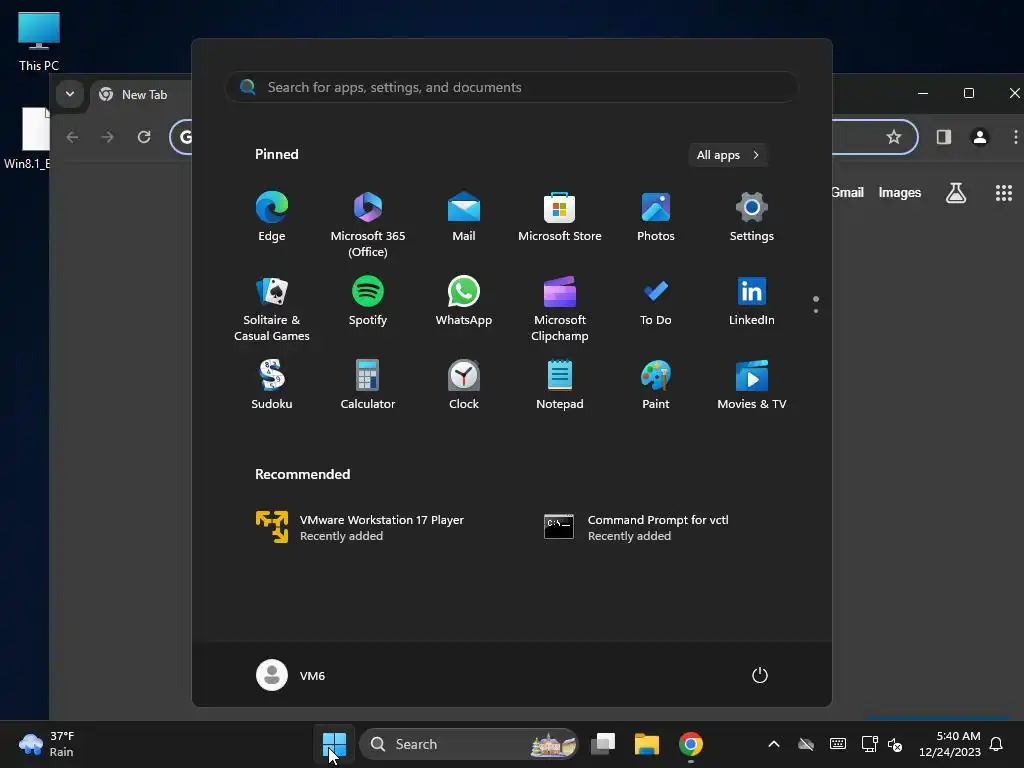
Task: Open Search Labs flask icon in Chrome
Action: click(x=956, y=193)
